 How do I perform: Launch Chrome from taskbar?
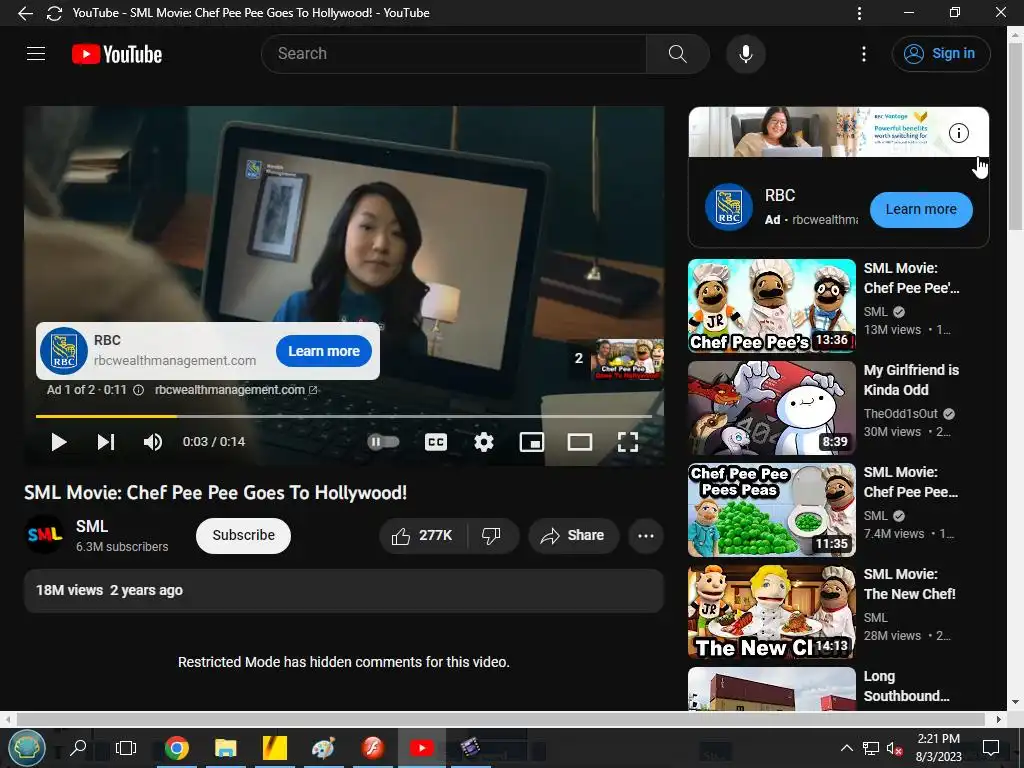tap(176, 748)
